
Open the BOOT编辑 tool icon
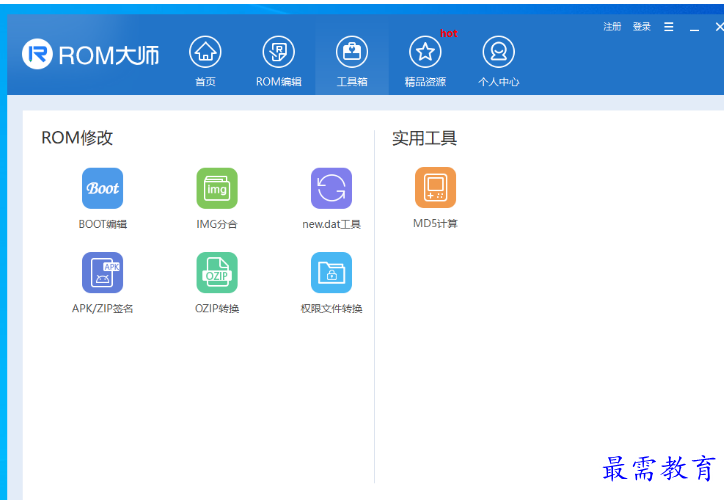tap(103, 188)
